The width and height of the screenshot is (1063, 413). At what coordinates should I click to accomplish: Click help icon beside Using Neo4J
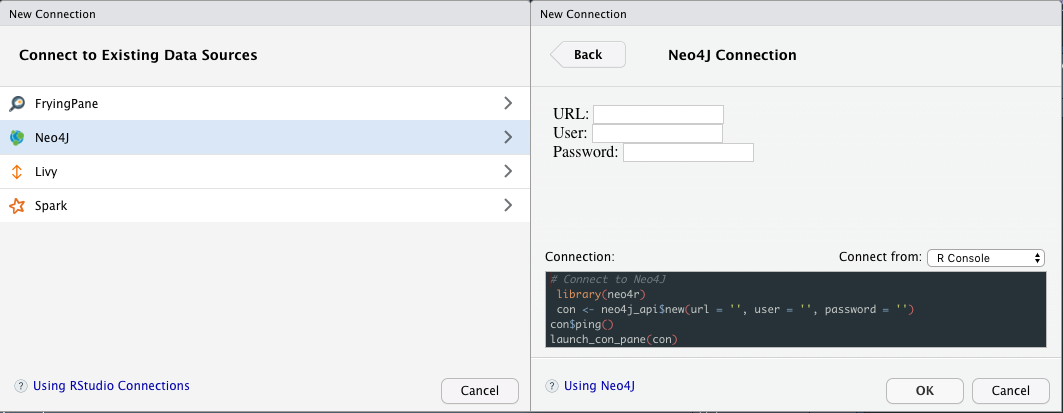tap(552, 386)
